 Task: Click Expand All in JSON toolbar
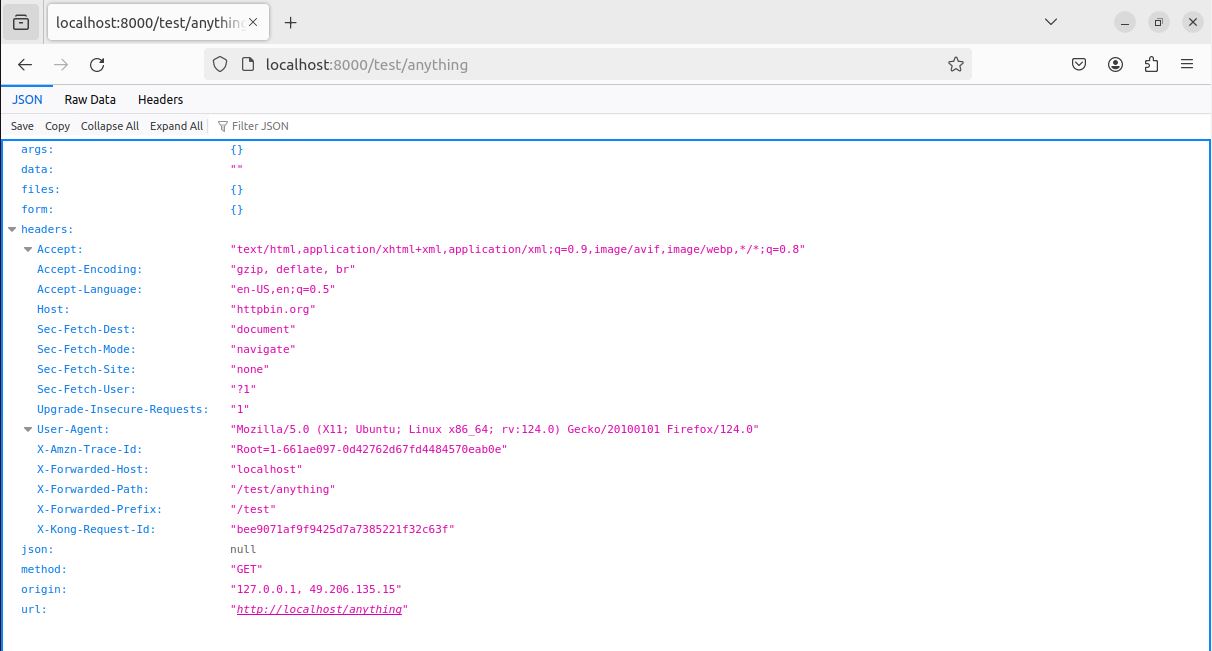coord(176,126)
